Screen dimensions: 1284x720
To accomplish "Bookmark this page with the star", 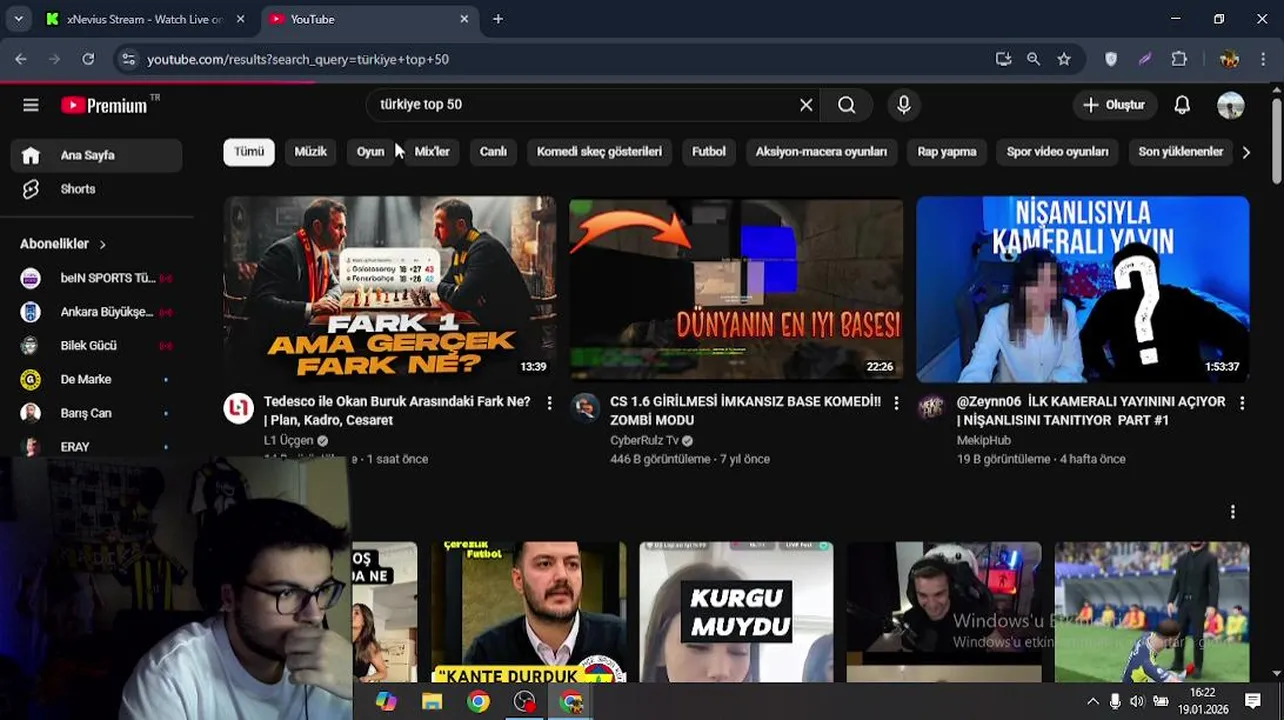I will 1064,59.
